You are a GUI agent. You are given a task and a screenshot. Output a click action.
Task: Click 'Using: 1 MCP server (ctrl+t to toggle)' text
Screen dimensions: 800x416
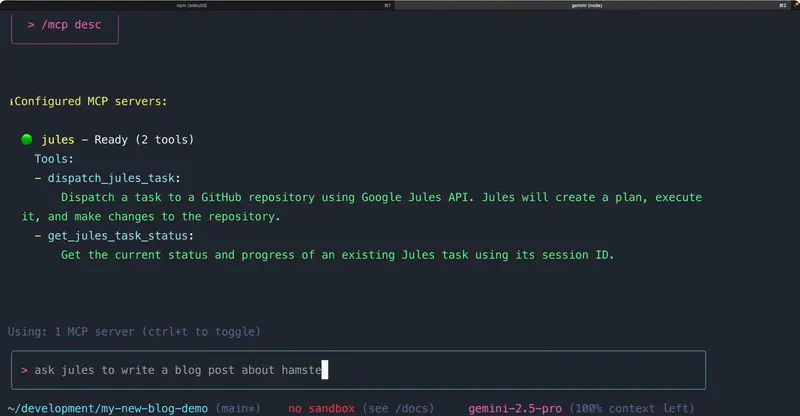click(134, 332)
